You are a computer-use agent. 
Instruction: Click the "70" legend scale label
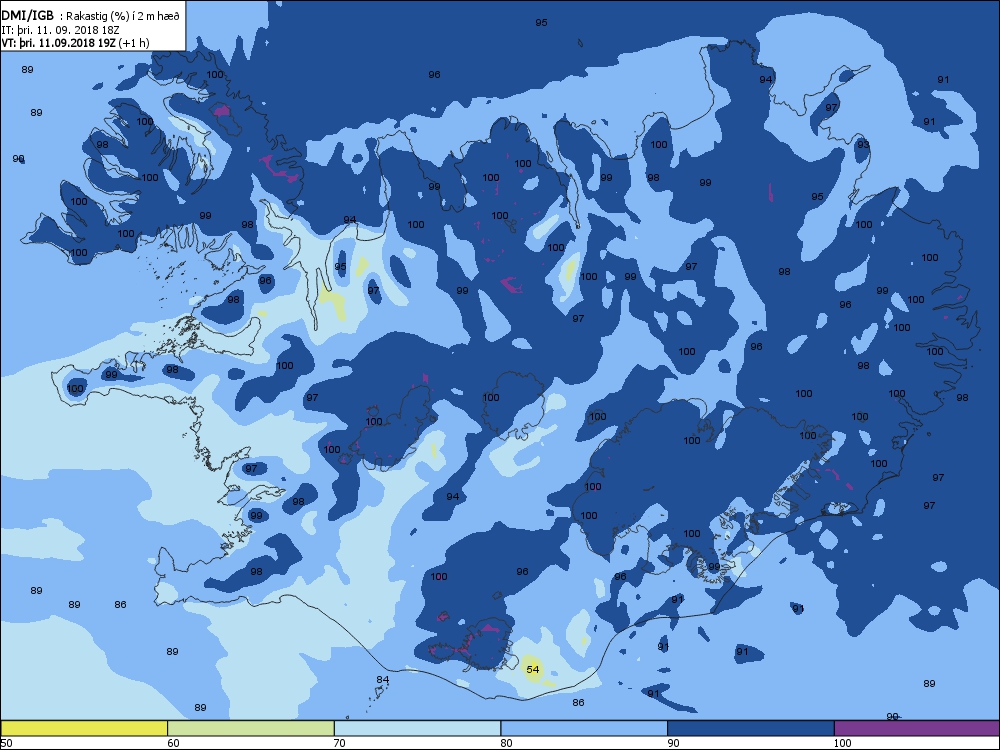(340, 742)
